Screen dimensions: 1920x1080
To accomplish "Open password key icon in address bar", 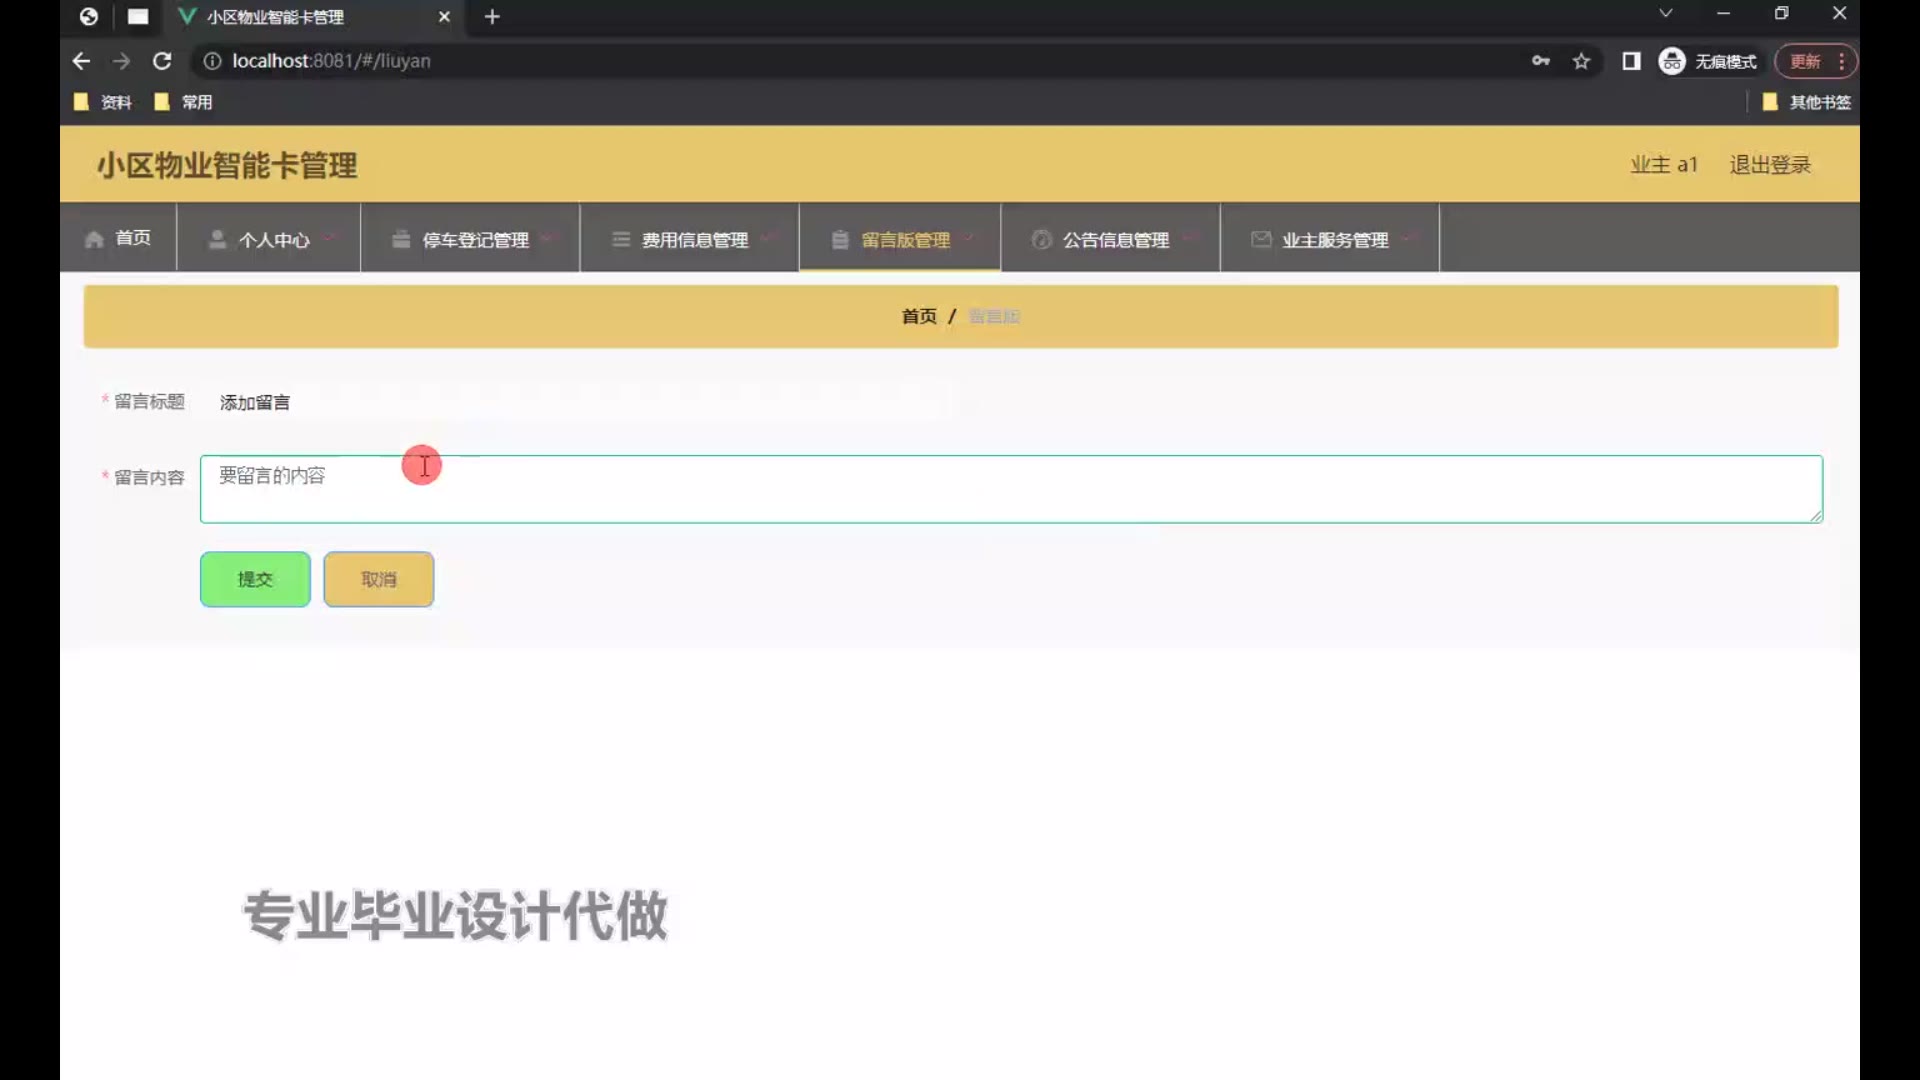I will click(1540, 61).
